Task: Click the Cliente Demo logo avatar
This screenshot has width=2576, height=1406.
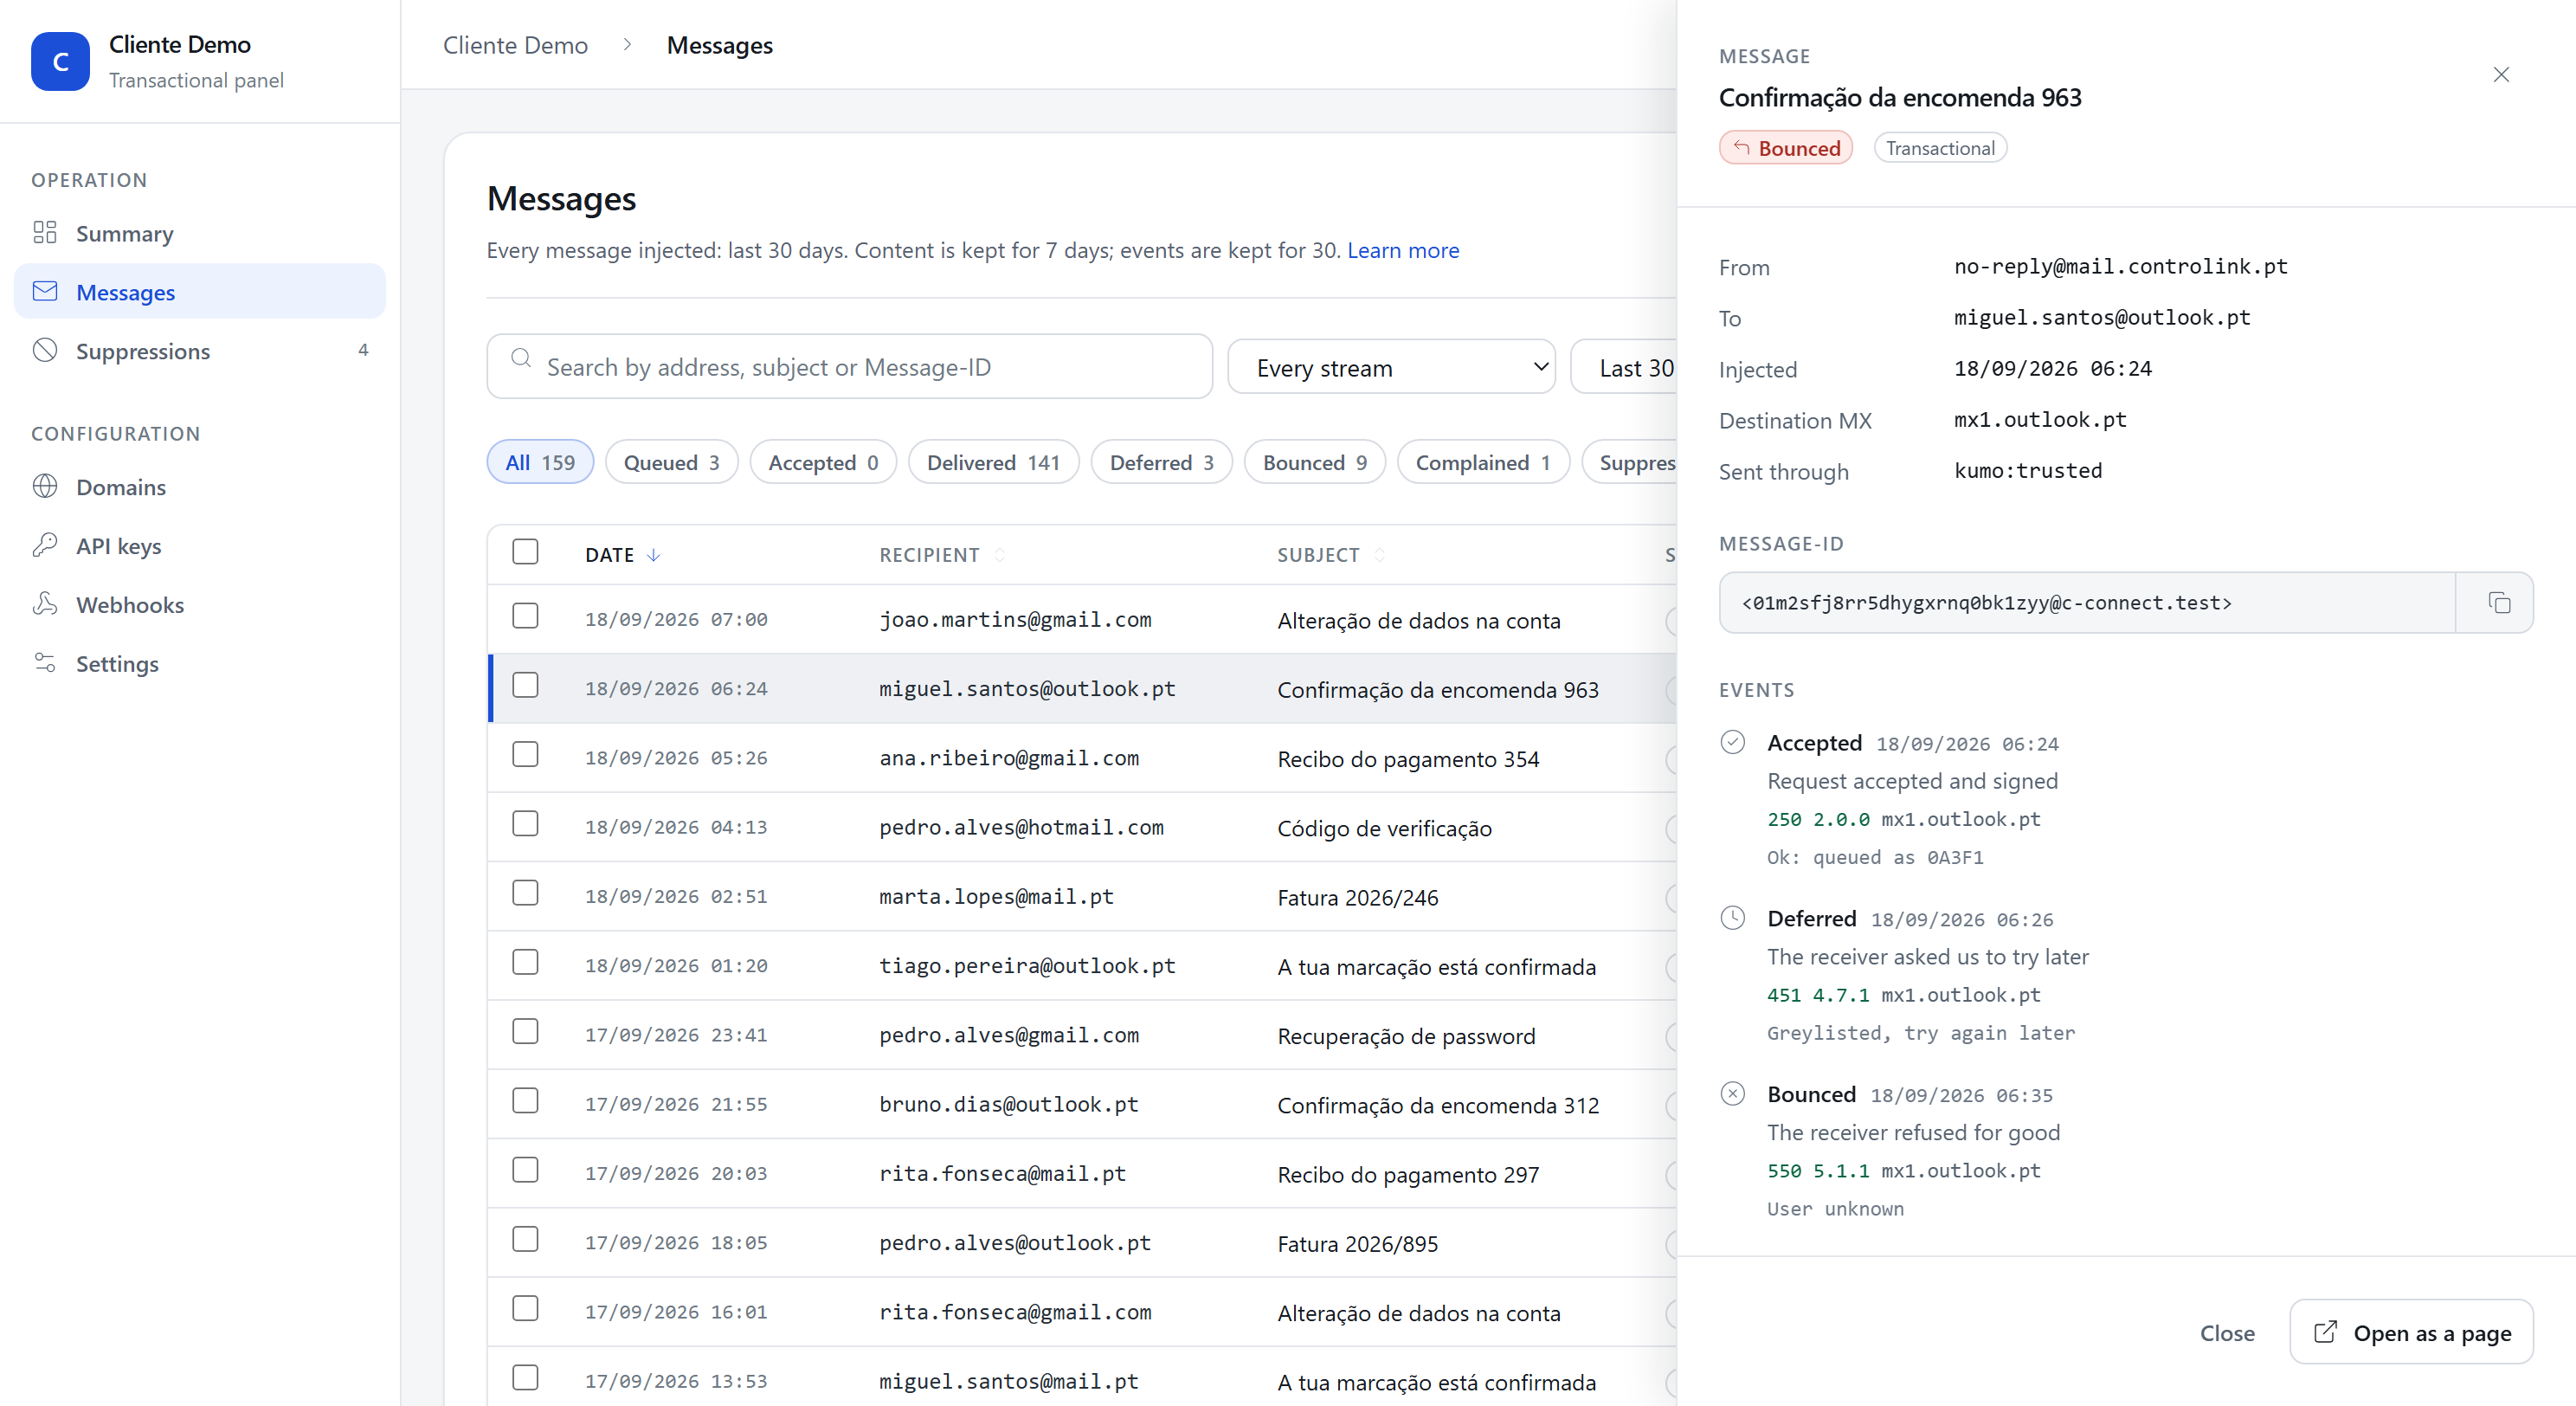Action: tap(60, 61)
